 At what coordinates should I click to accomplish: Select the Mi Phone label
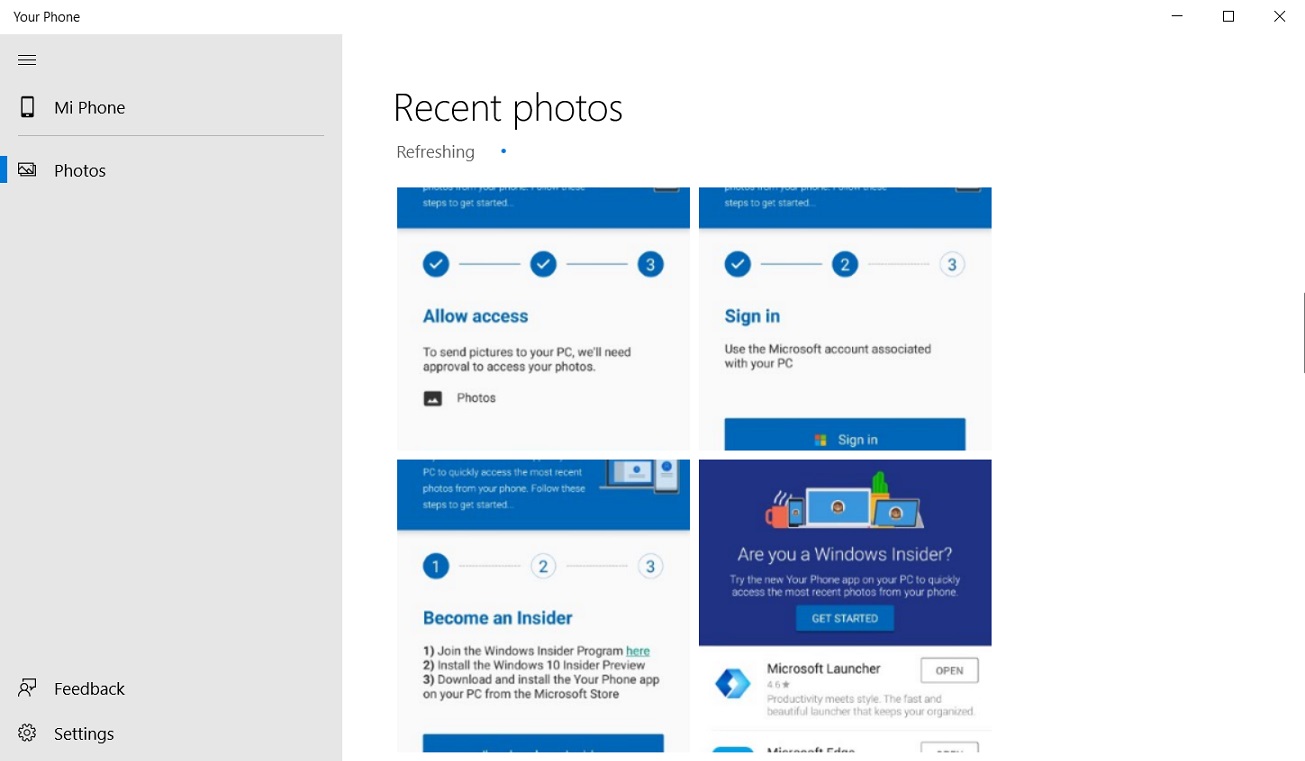point(90,108)
